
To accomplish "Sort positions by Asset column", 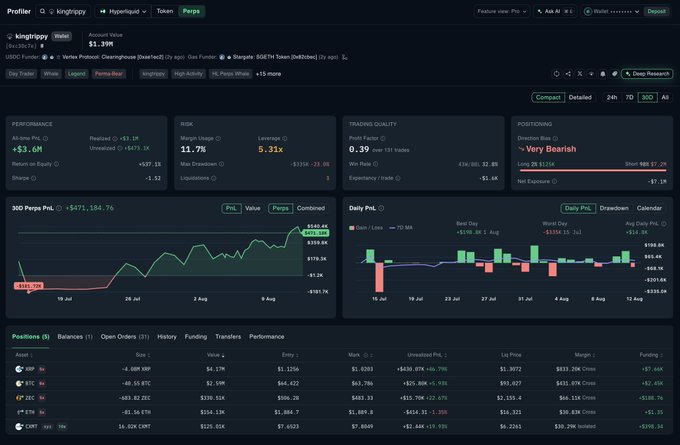I will pyautogui.click(x=24, y=355).
